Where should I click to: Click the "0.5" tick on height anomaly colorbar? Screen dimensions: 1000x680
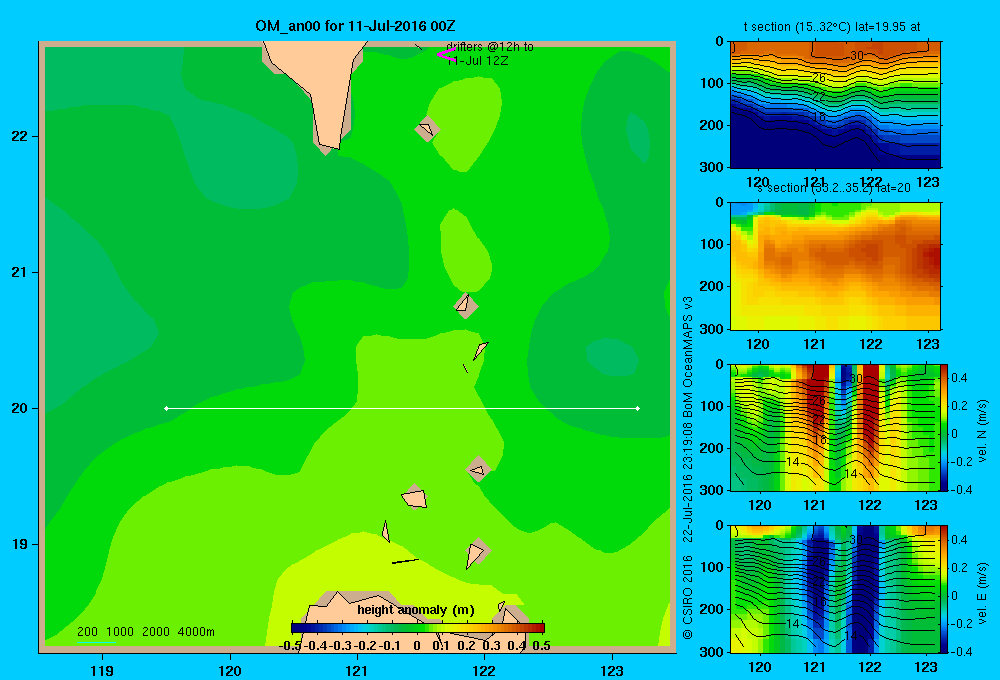pyautogui.click(x=541, y=646)
